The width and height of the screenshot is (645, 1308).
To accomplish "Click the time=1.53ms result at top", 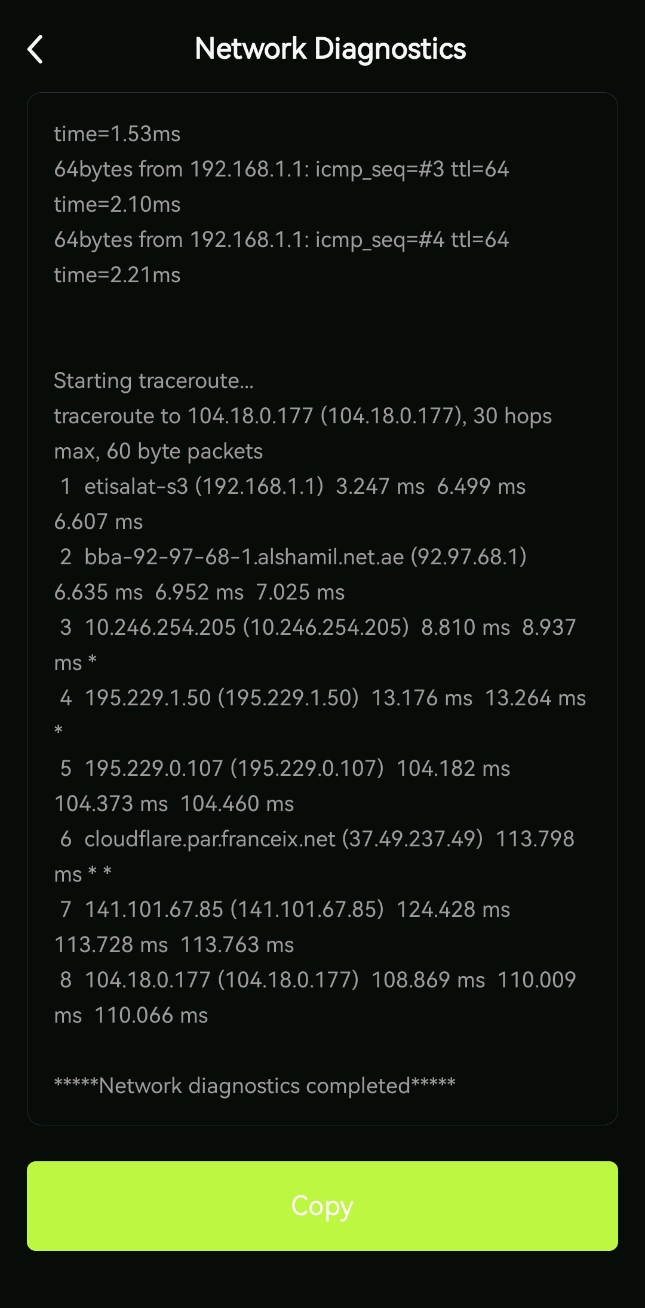I will point(117,134).
